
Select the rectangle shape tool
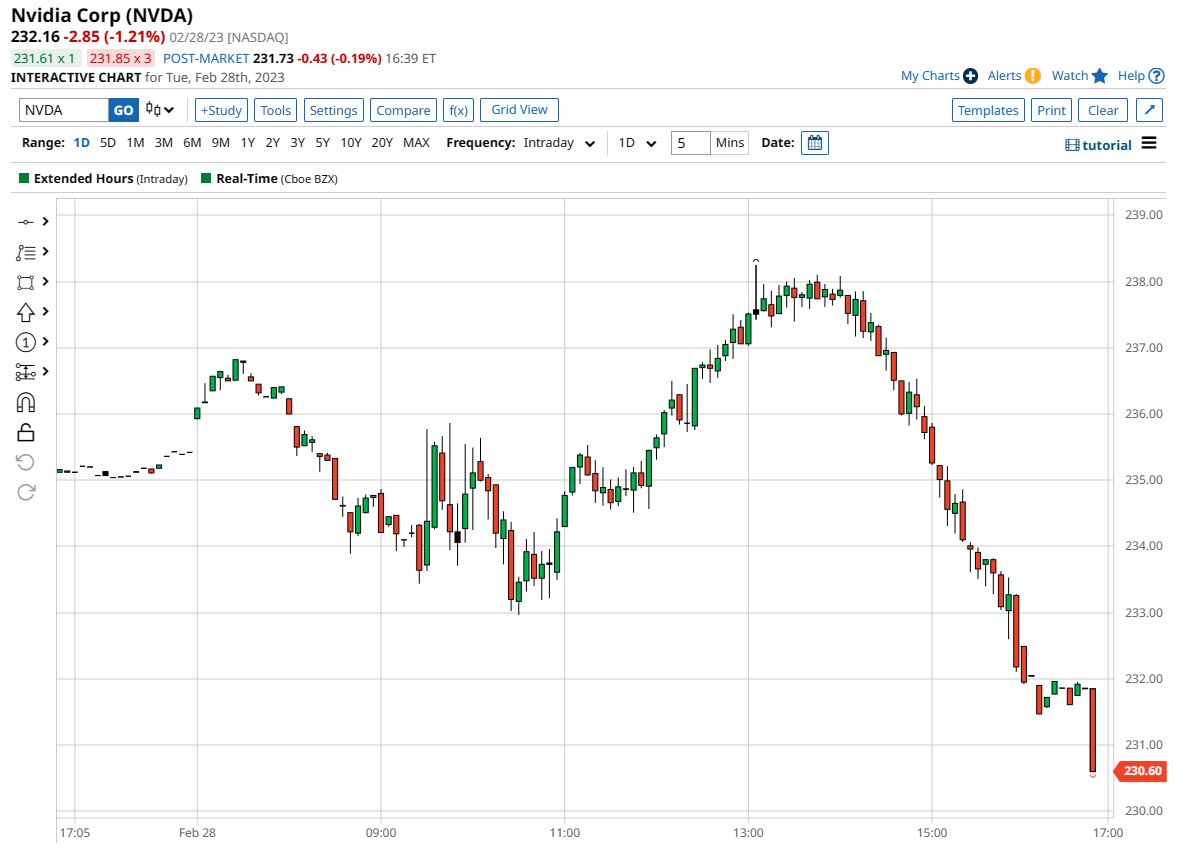[x=25, y=282]
